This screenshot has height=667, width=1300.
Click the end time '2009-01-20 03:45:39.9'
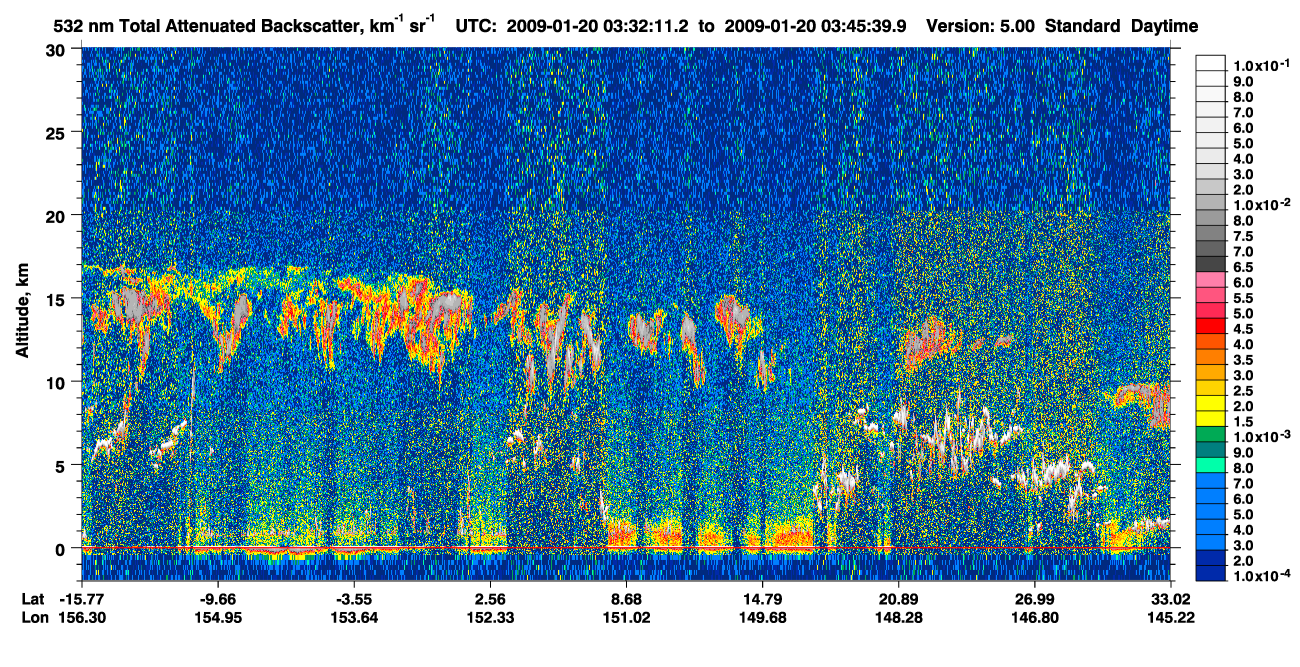(x=815, y=26)
